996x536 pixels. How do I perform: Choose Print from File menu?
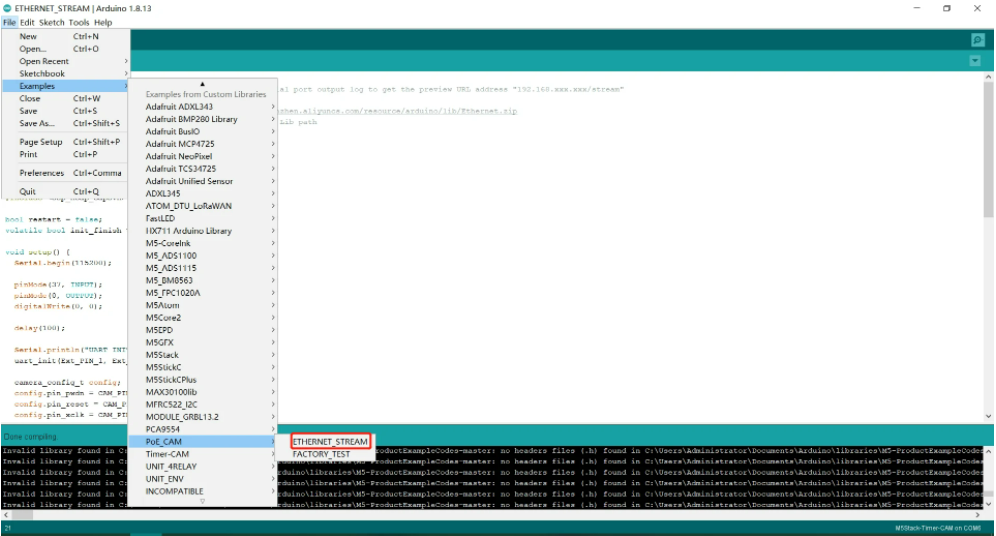click(65, 154)
